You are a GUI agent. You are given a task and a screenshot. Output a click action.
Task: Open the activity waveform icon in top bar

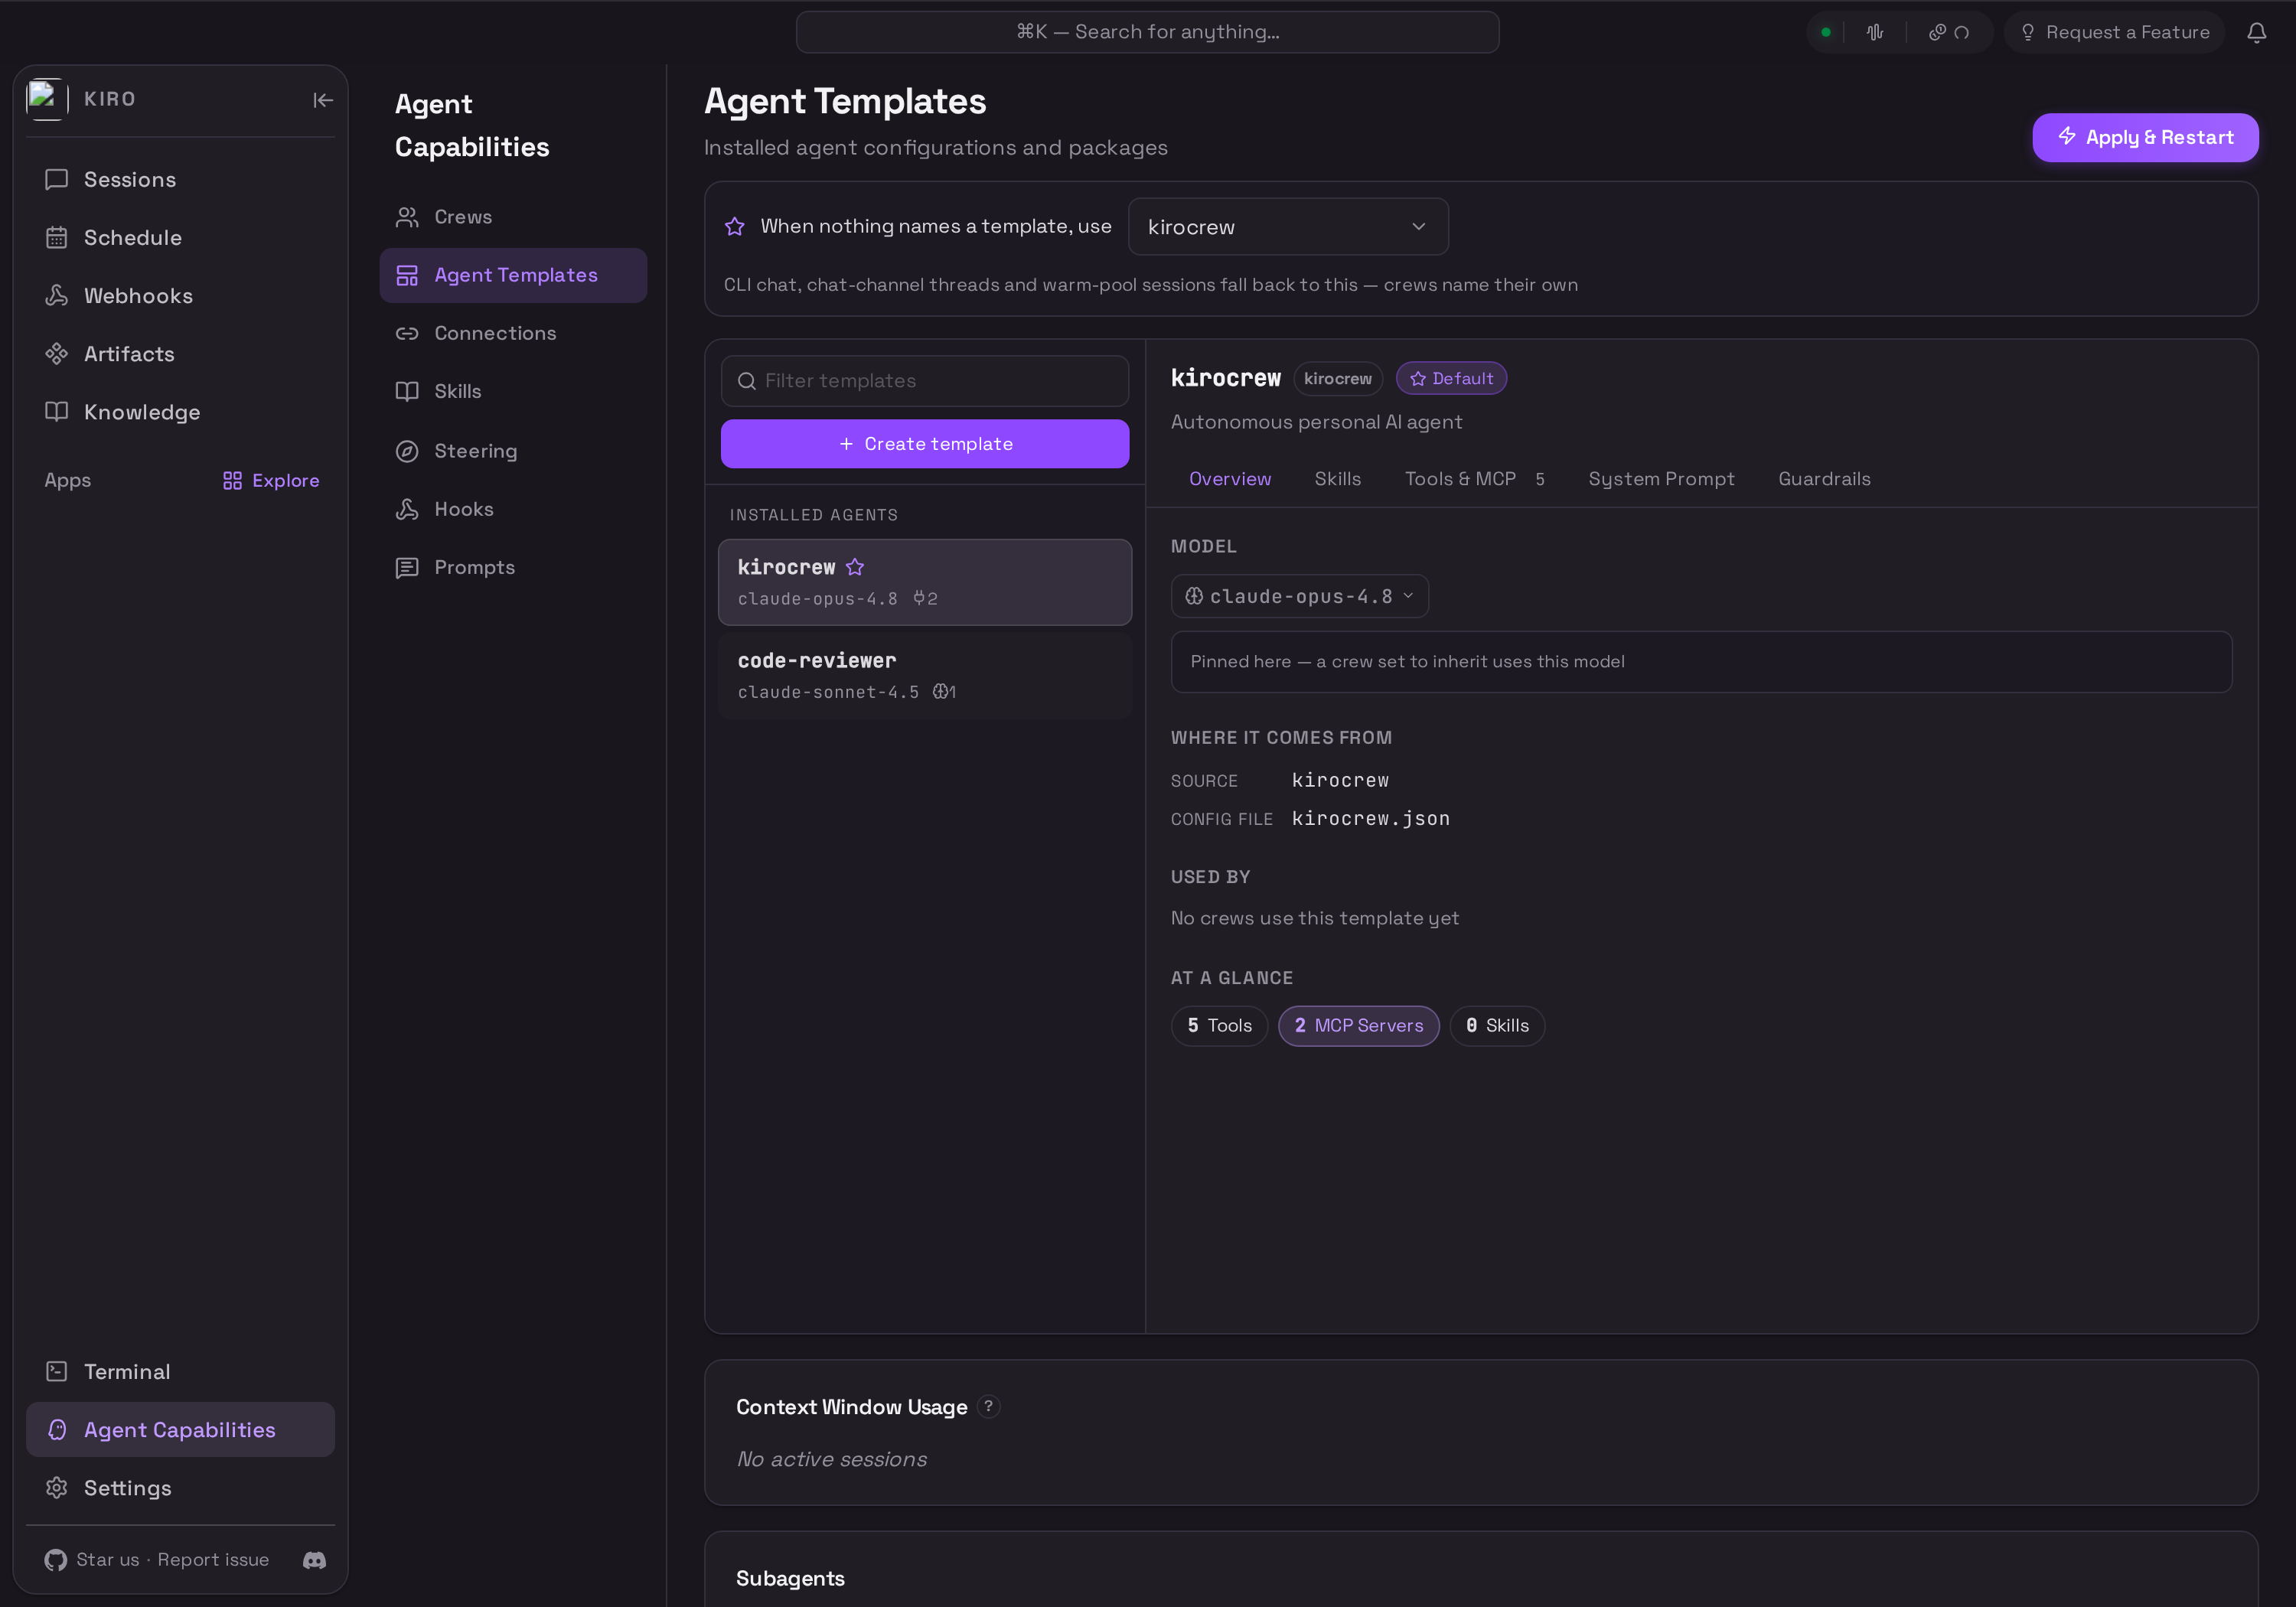(1875, 32)
